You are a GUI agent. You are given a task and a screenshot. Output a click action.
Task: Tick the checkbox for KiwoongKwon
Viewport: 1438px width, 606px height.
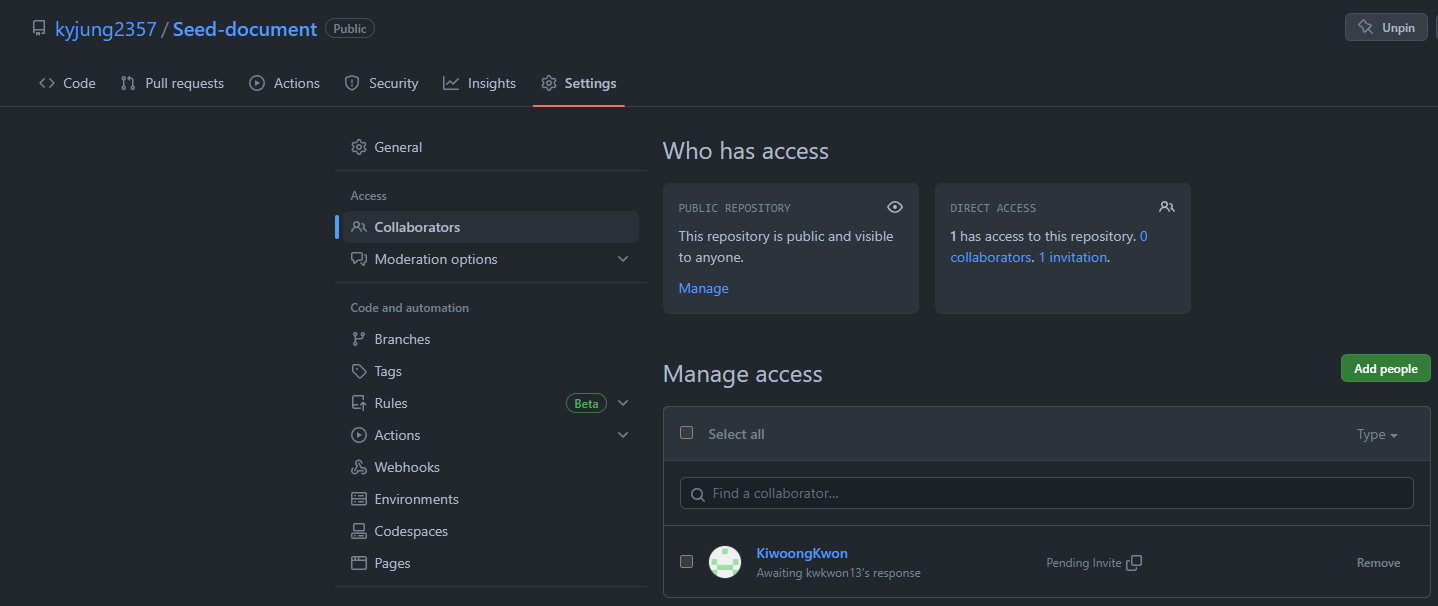pos(686,561)
